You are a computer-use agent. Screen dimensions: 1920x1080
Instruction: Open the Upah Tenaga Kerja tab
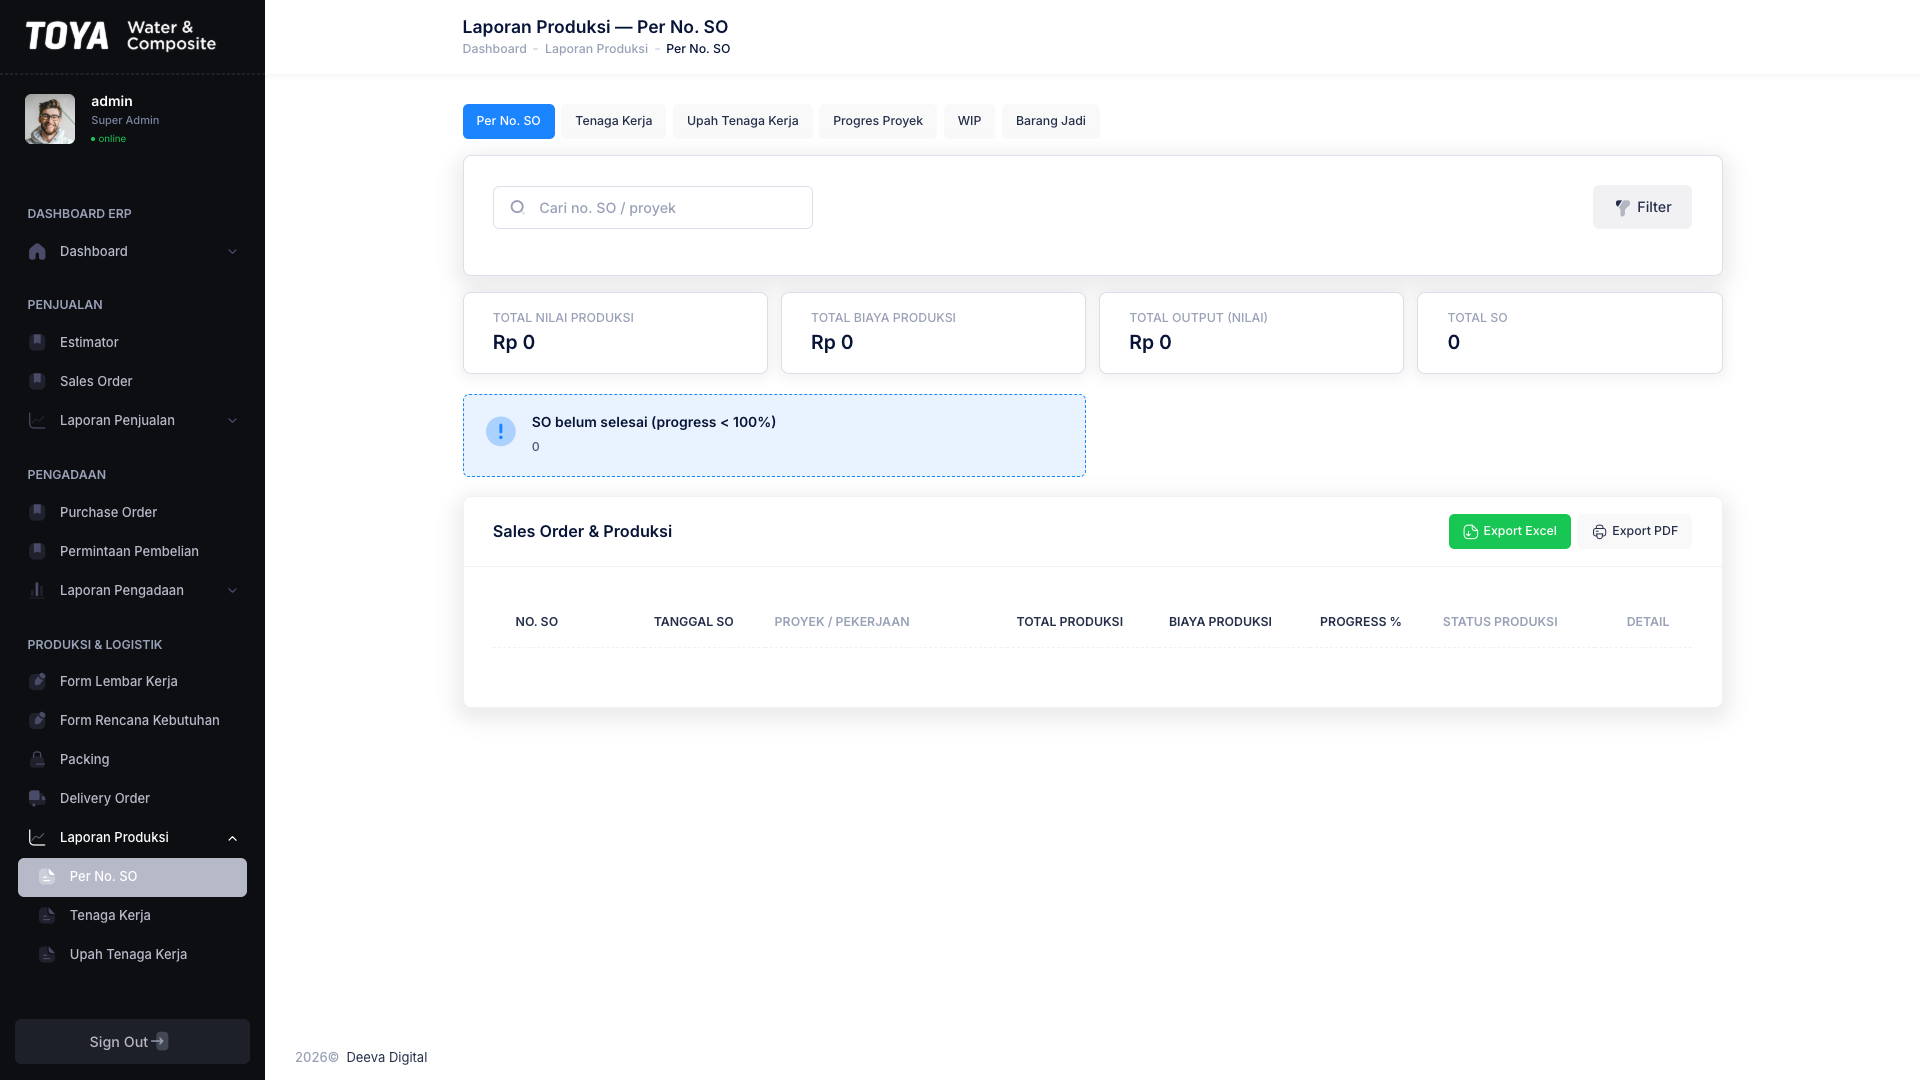tap(742, 121)
